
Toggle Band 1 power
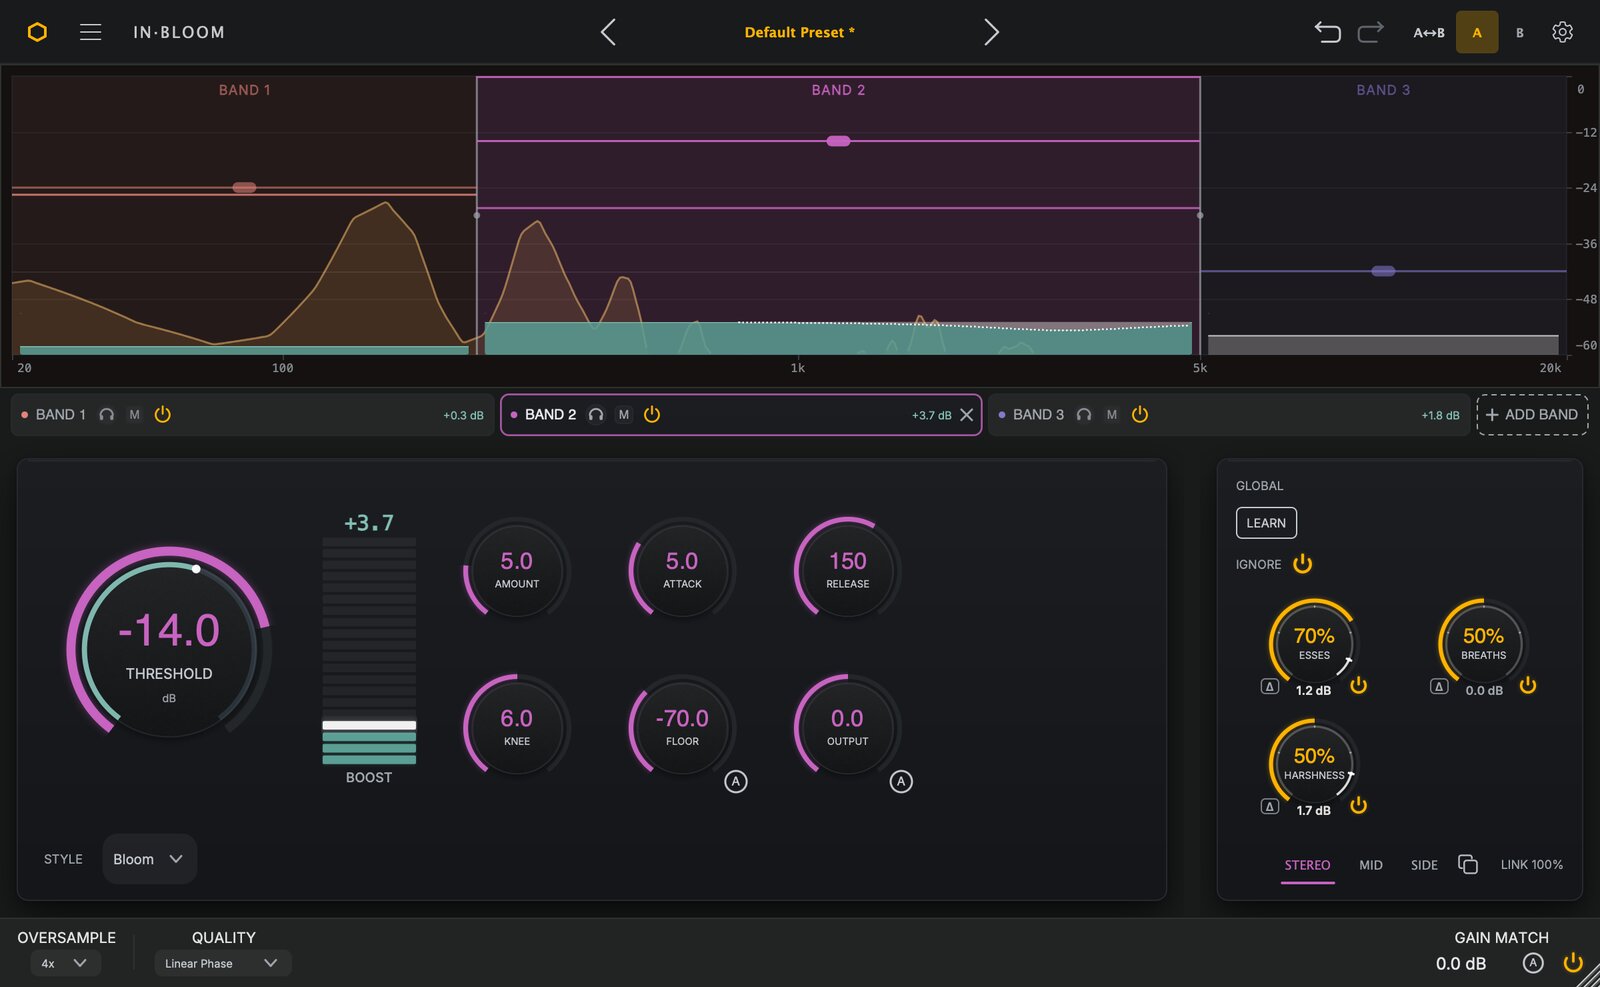tap(163, 415)
